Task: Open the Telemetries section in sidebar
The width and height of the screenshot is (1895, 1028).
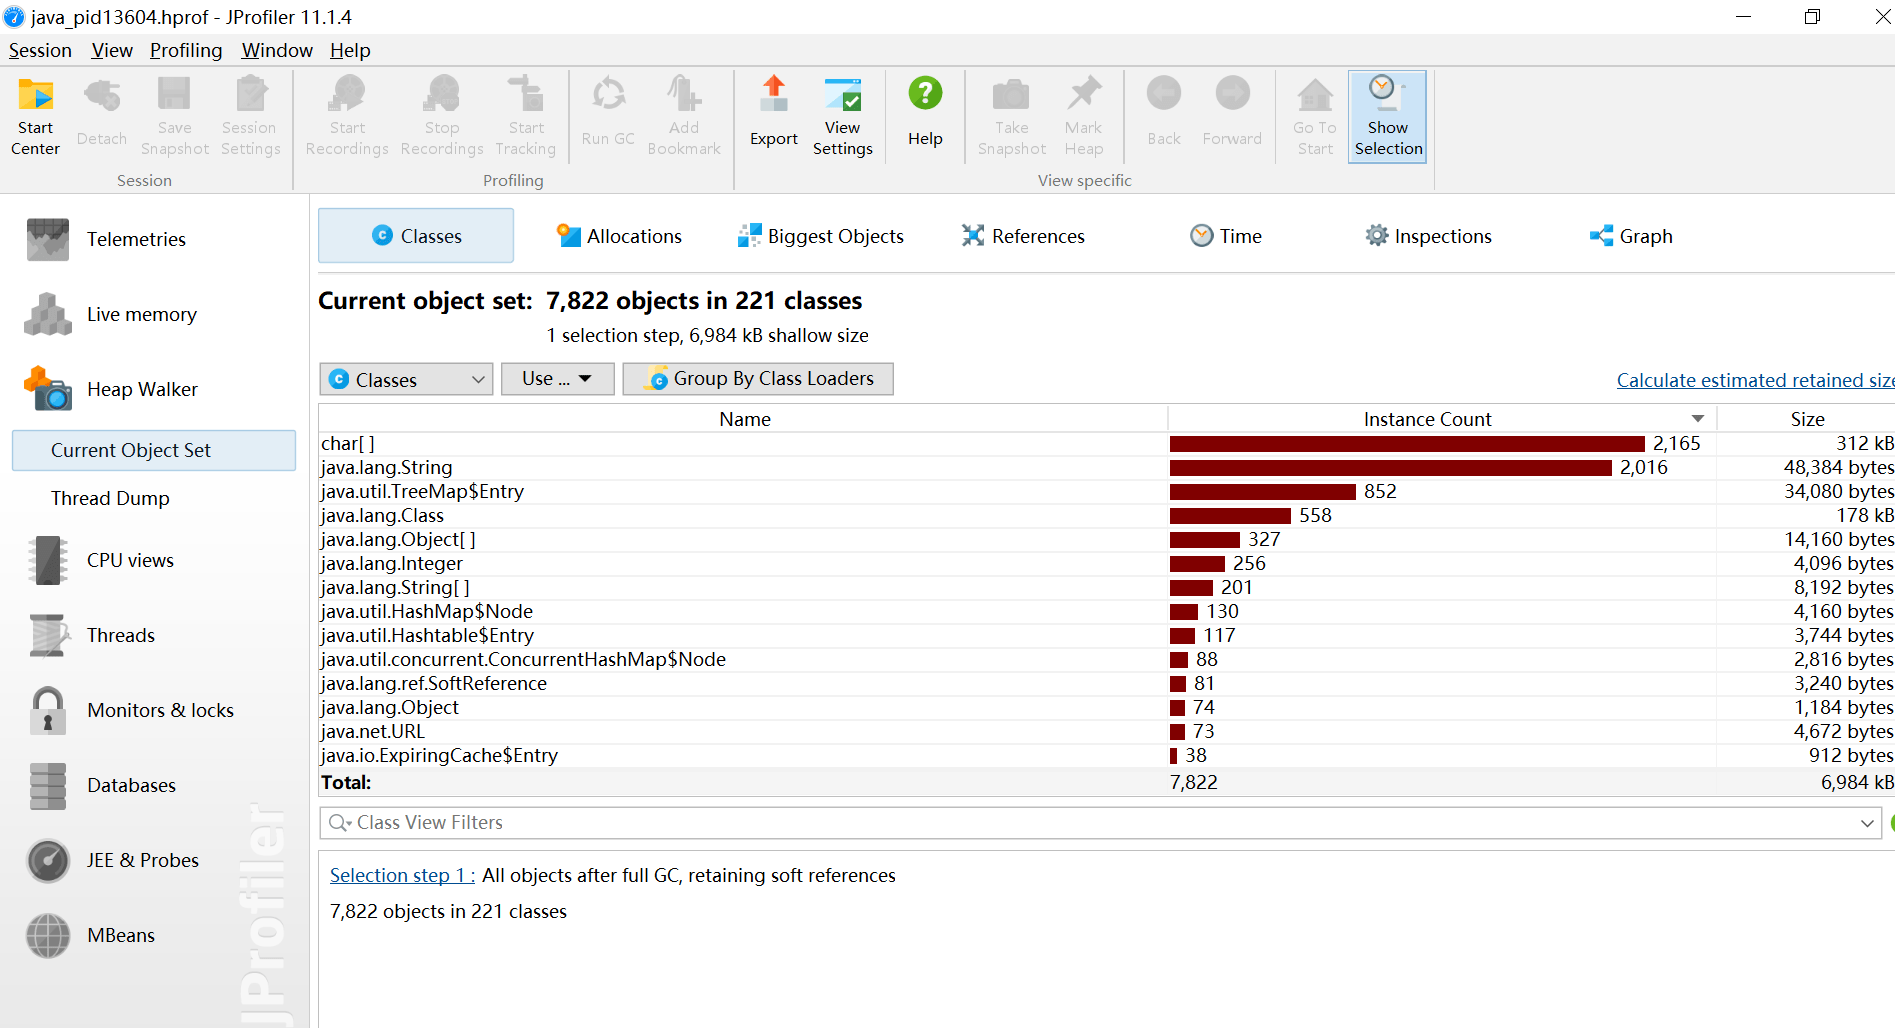Action: pos(135,239)
